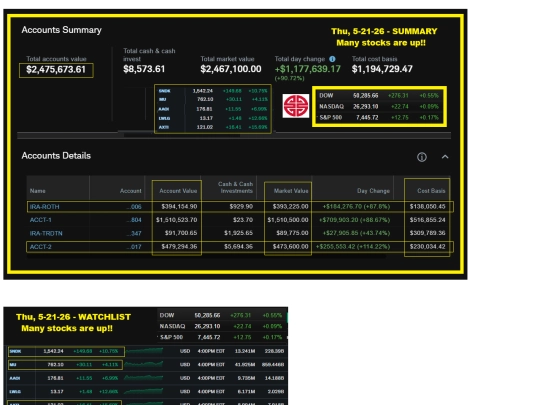This screenshot has height=405, width=540.
Task: Click IRA-TRDTN market value $89,775.00
Action: (292, 233)
